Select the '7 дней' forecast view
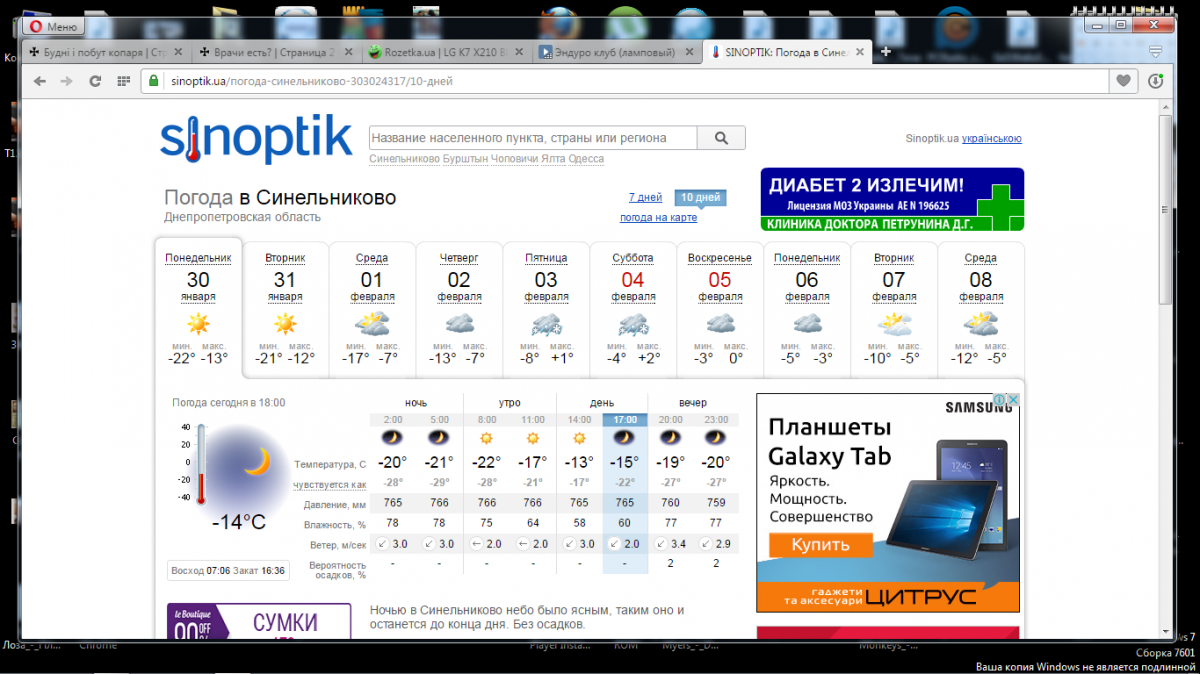The height and width of the screenshot is (674, 1200). click(645, 197)
